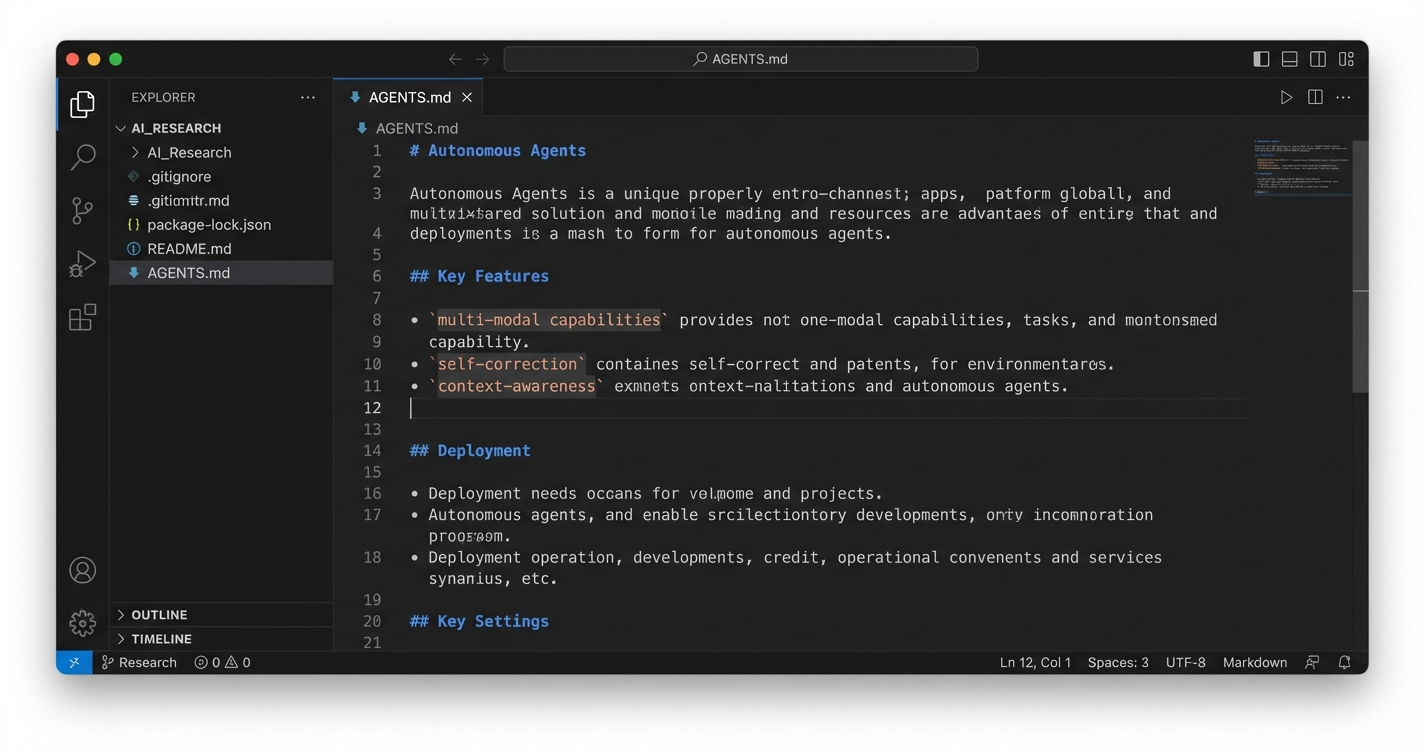The image size is (1424, 752).
Task: Click the Run button above the editor
Action: [x=1286, y=97]
